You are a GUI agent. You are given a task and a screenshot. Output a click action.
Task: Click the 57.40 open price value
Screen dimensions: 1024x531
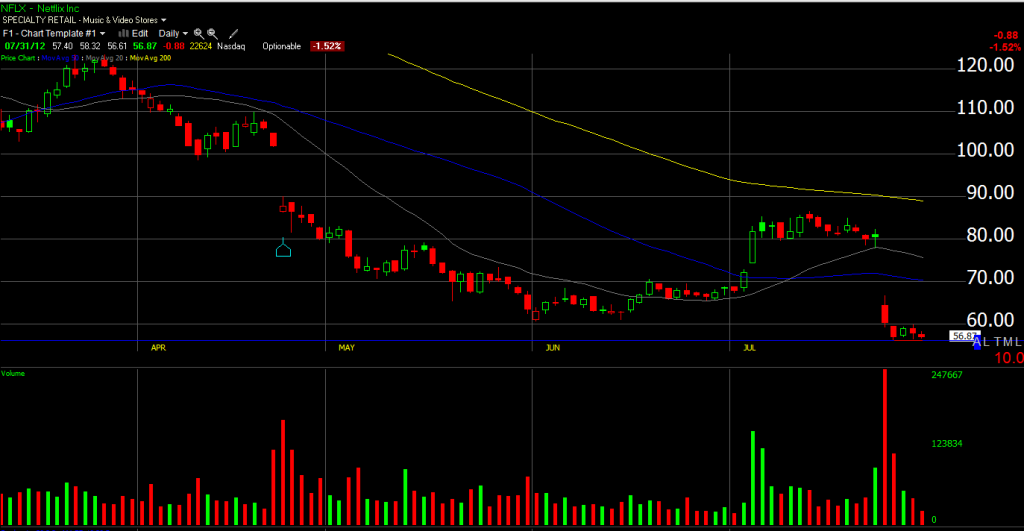click(63, 46)
